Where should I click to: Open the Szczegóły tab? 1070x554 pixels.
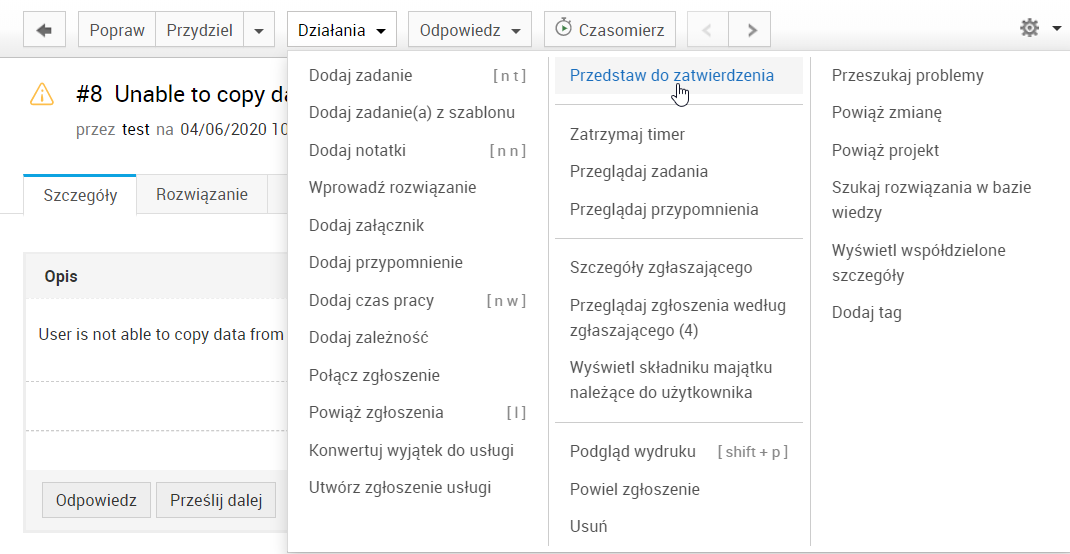pyautogui.click(x=80, y=195)
